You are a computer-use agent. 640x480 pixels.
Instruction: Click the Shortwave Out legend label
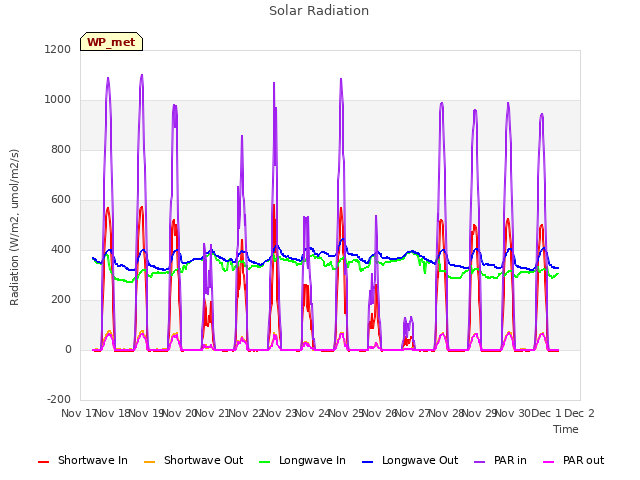pyautogui.click(x=203, y=460)
